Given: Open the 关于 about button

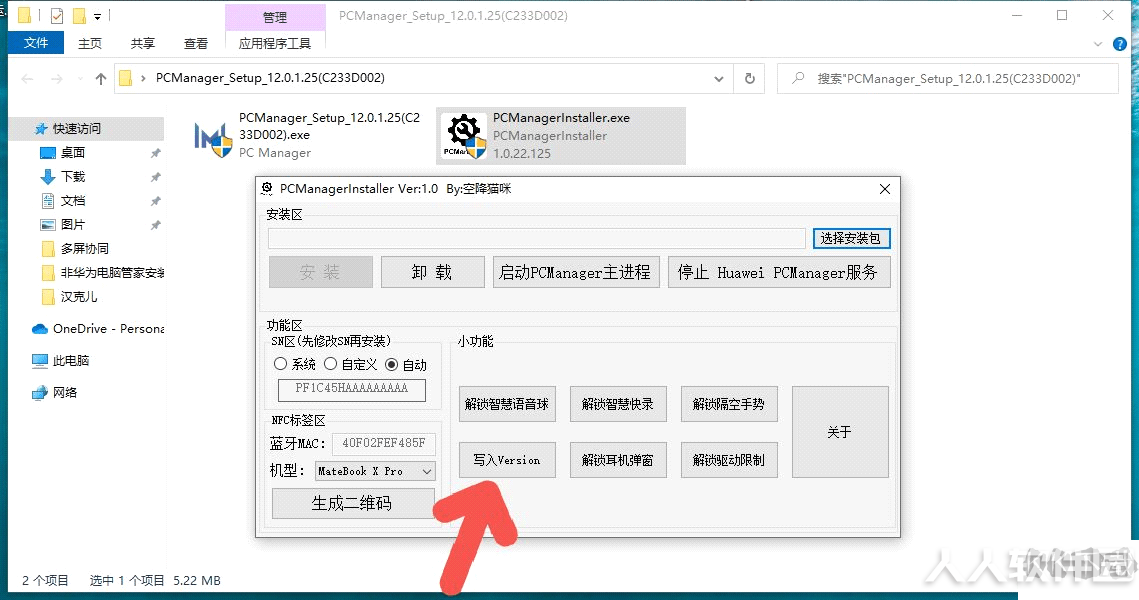Looking at the screenshot, I should coord(840,432).
